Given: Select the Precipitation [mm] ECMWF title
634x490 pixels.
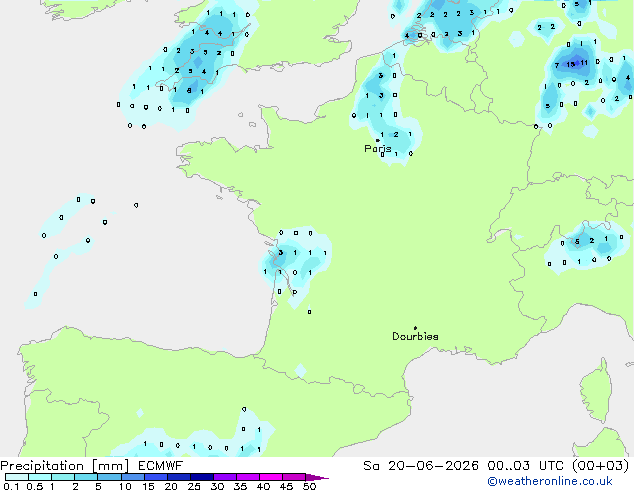Looking at the screenshot, I should pos(92,466).
